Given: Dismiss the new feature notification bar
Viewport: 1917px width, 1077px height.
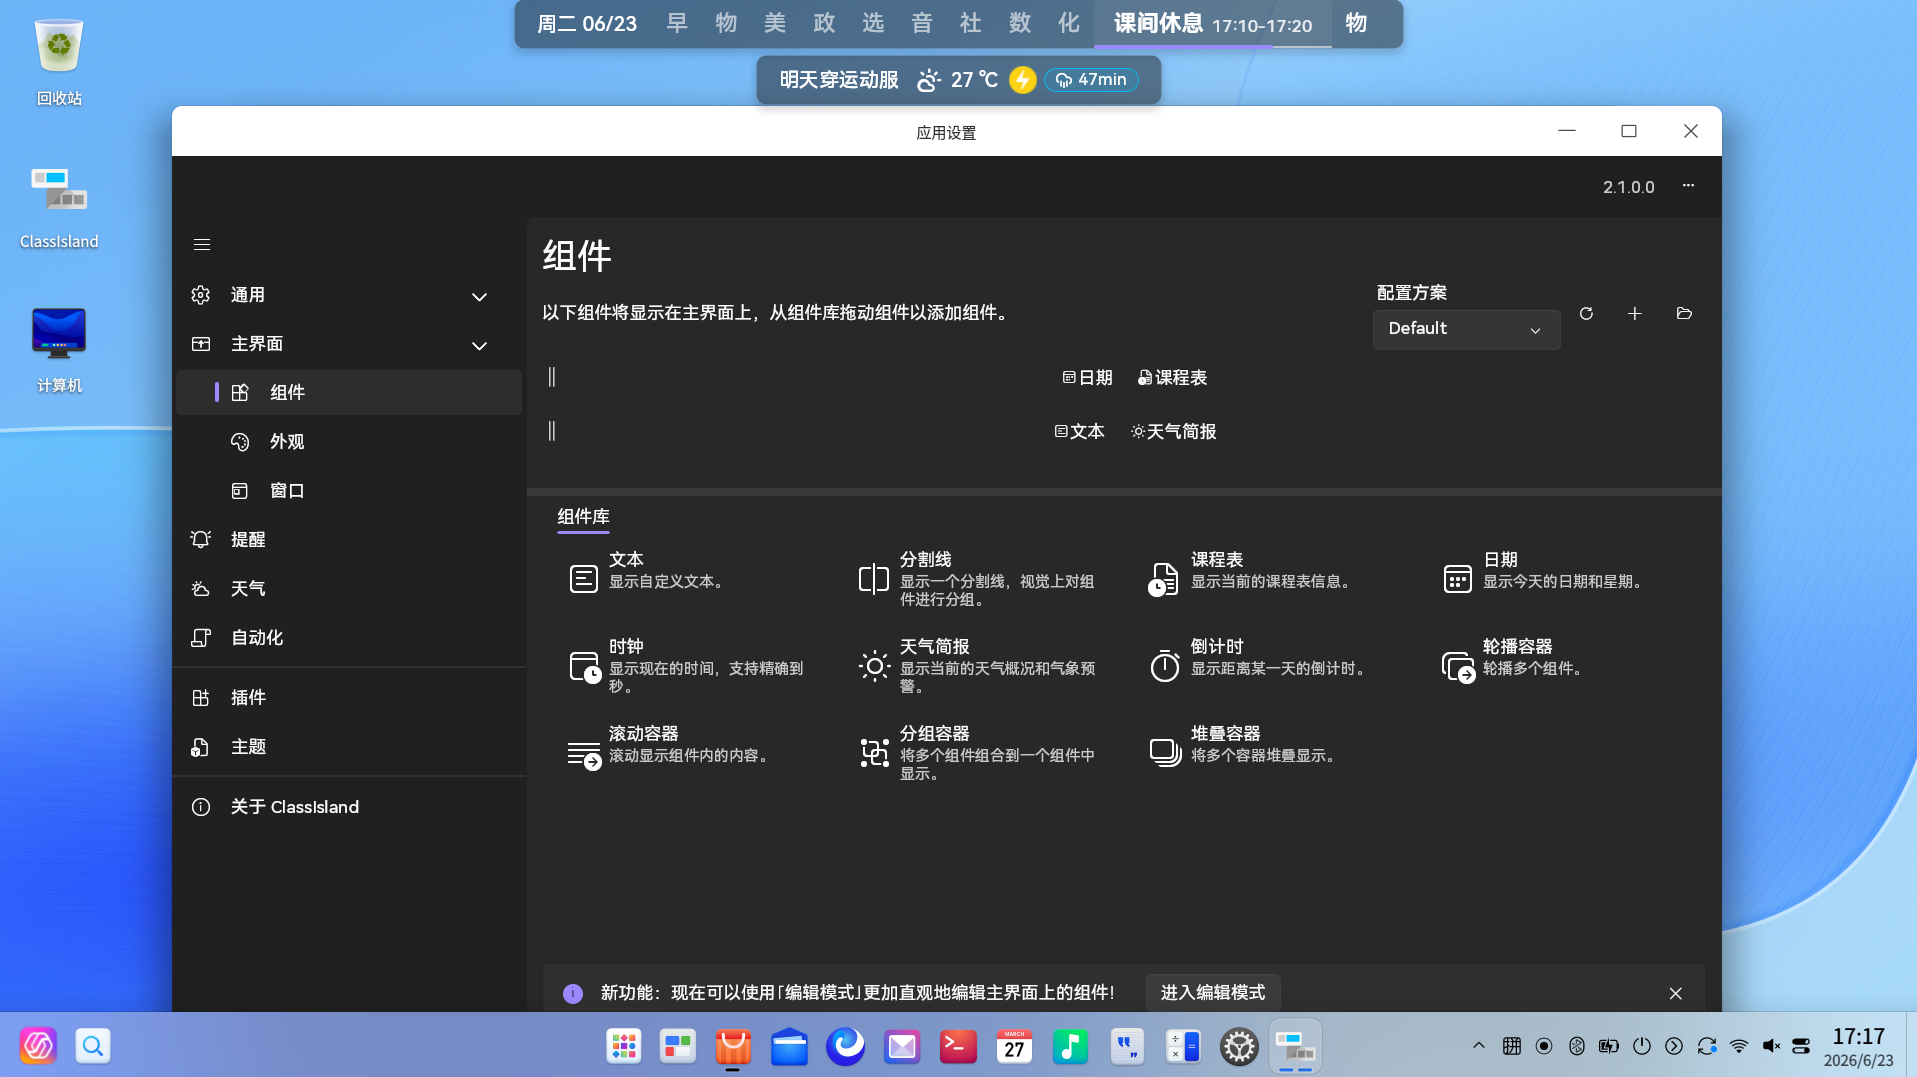Looking at the screenshot, I should click(x=1675, y=993).
